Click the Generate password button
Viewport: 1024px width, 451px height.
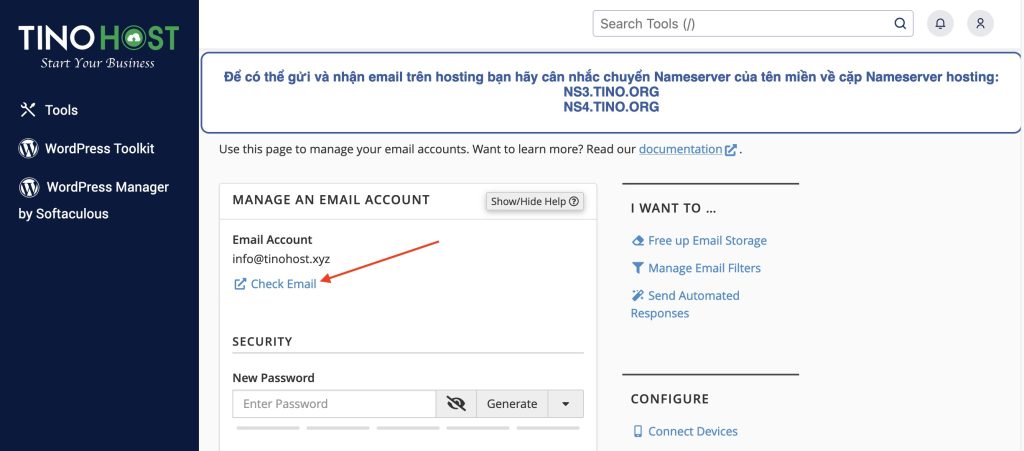pos(512,404)
